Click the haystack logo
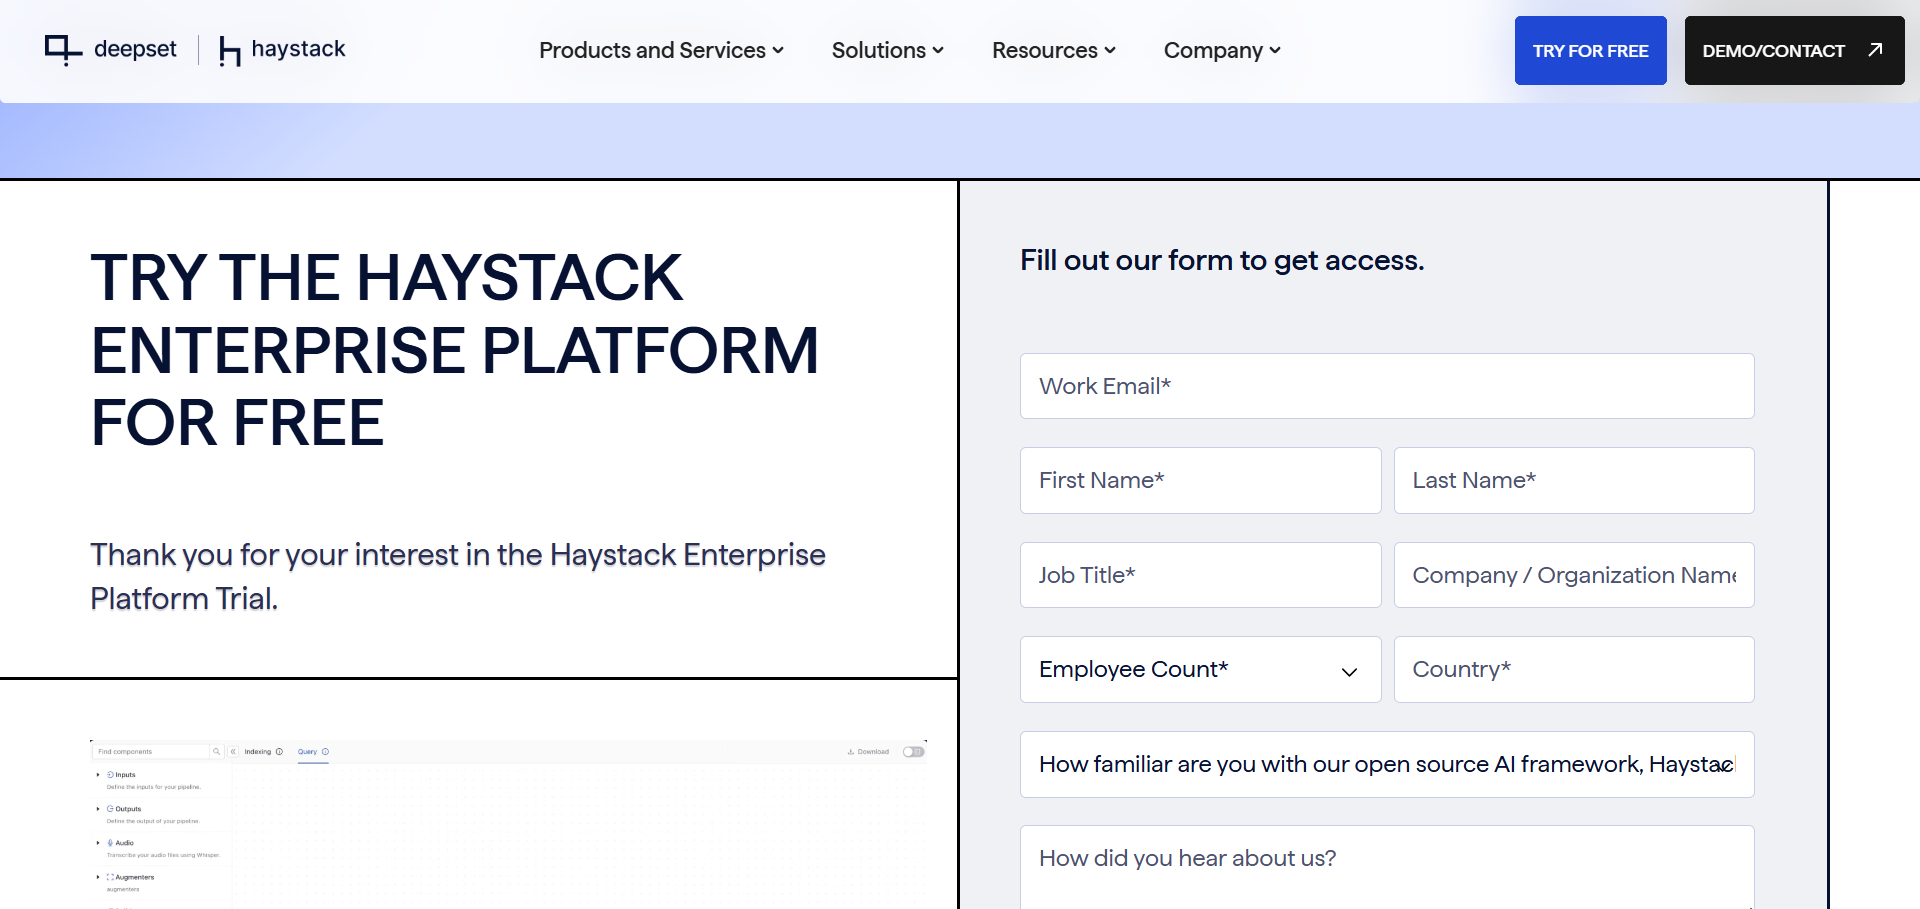Image resolution: width=1920 pixels, height=909 pixels. (282, 49)
